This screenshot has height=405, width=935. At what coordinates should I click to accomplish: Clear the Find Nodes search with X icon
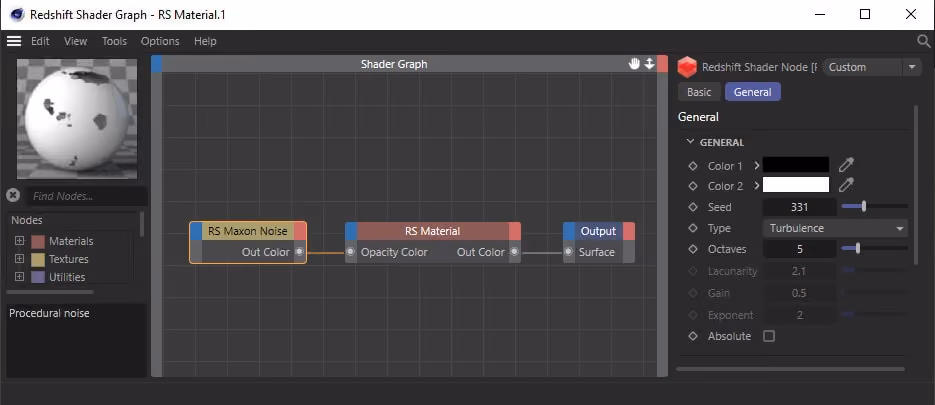[13, 195]
